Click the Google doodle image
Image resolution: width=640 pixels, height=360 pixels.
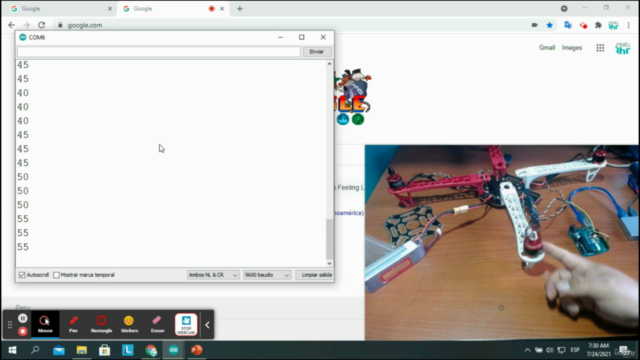352,97
